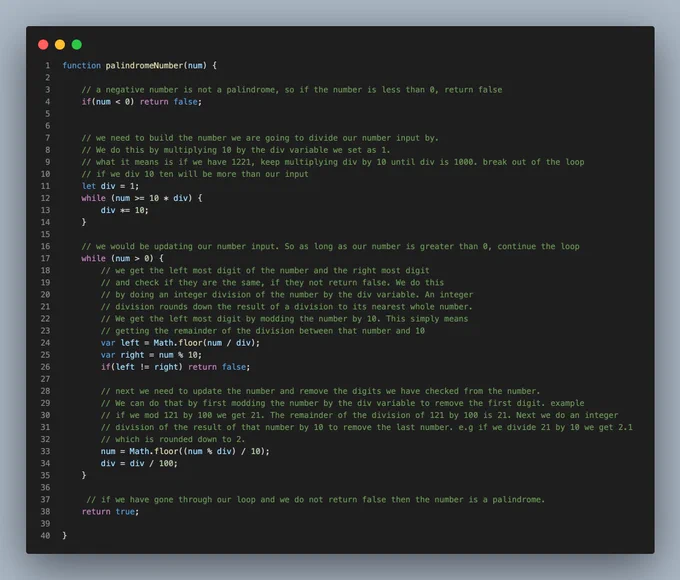Click the 'var right = num % 10;' line

point(151,355)
